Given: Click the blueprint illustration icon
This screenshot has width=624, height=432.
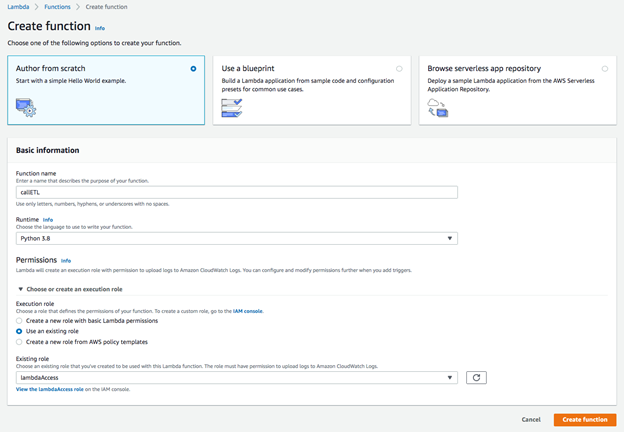Looking at the screenshot, I should [232, 108].
